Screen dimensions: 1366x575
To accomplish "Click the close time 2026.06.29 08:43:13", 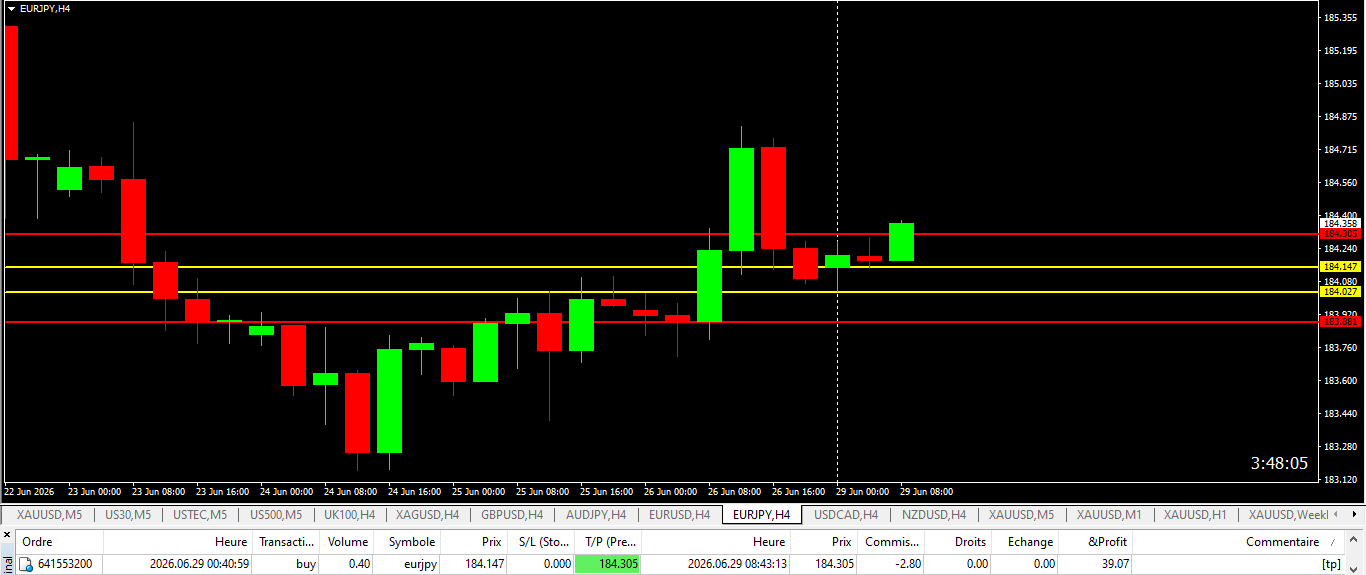I will point(736,564).
